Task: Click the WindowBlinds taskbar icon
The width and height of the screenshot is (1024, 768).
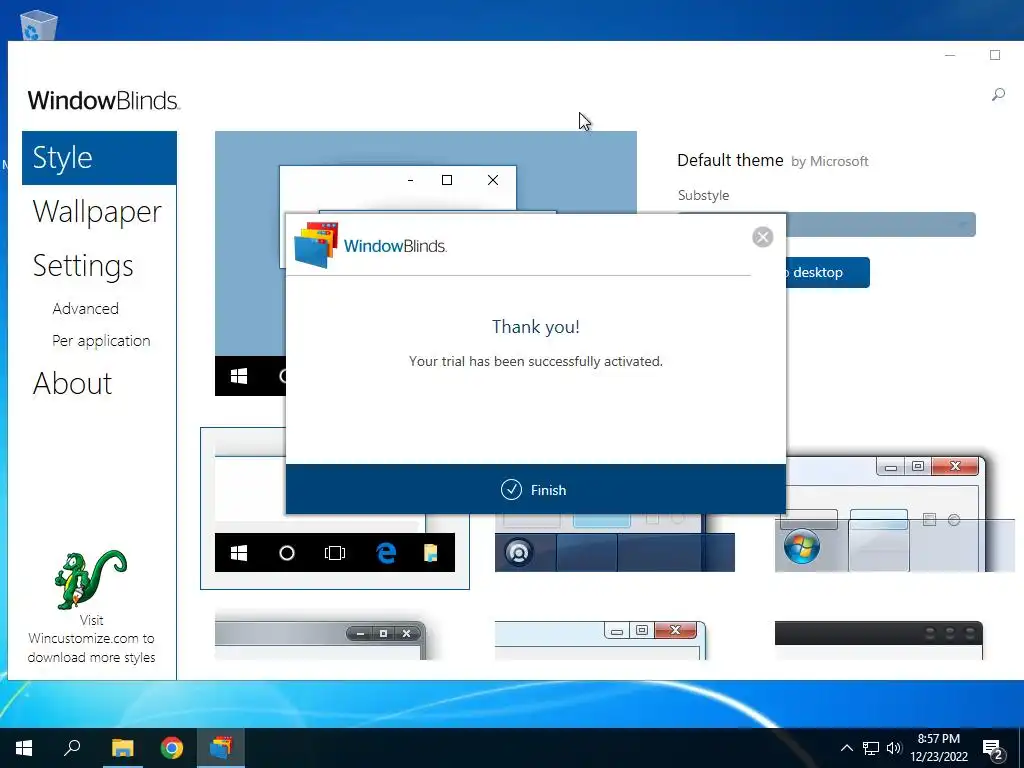Action: click(x=221, y=748)
